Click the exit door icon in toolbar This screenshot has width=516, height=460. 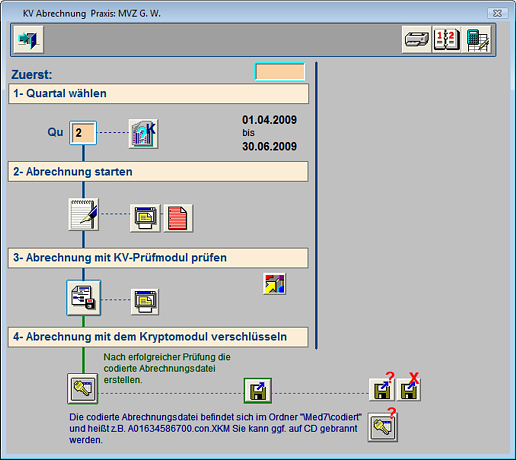(x=29, y=40)
